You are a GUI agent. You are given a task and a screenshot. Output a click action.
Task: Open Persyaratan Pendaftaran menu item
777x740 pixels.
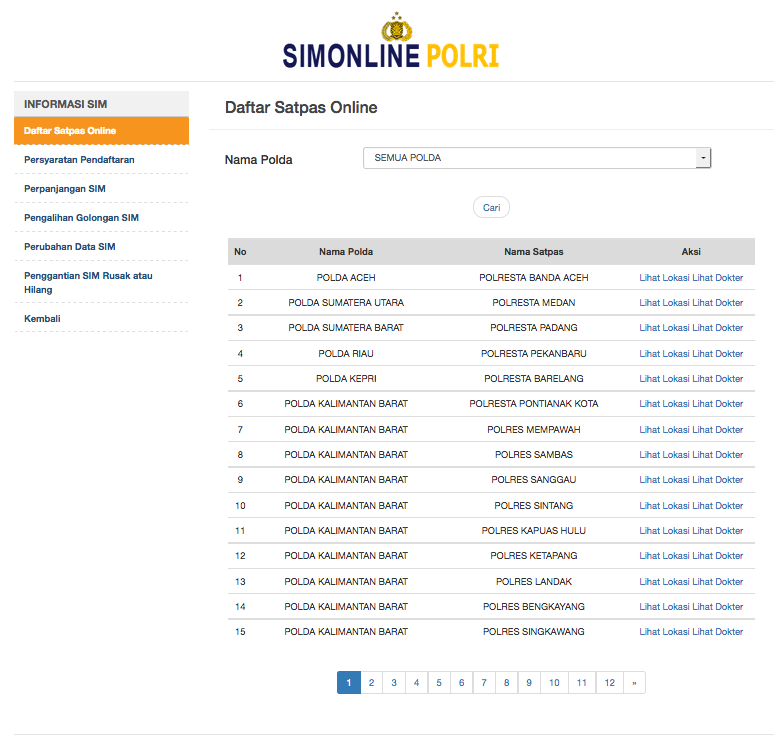coord(79,160)
